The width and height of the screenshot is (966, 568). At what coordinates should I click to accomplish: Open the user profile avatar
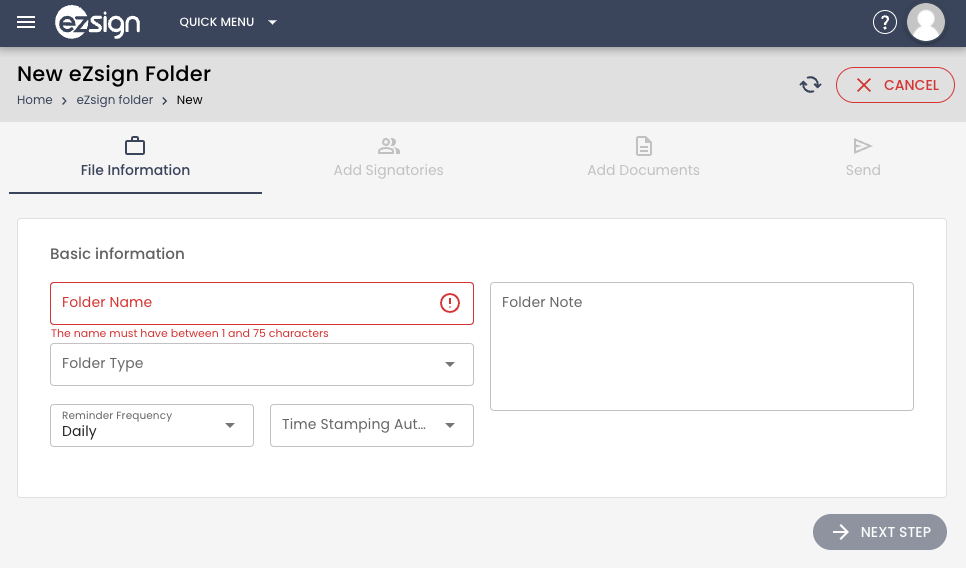pyautogui.click(x=926, y=22)
